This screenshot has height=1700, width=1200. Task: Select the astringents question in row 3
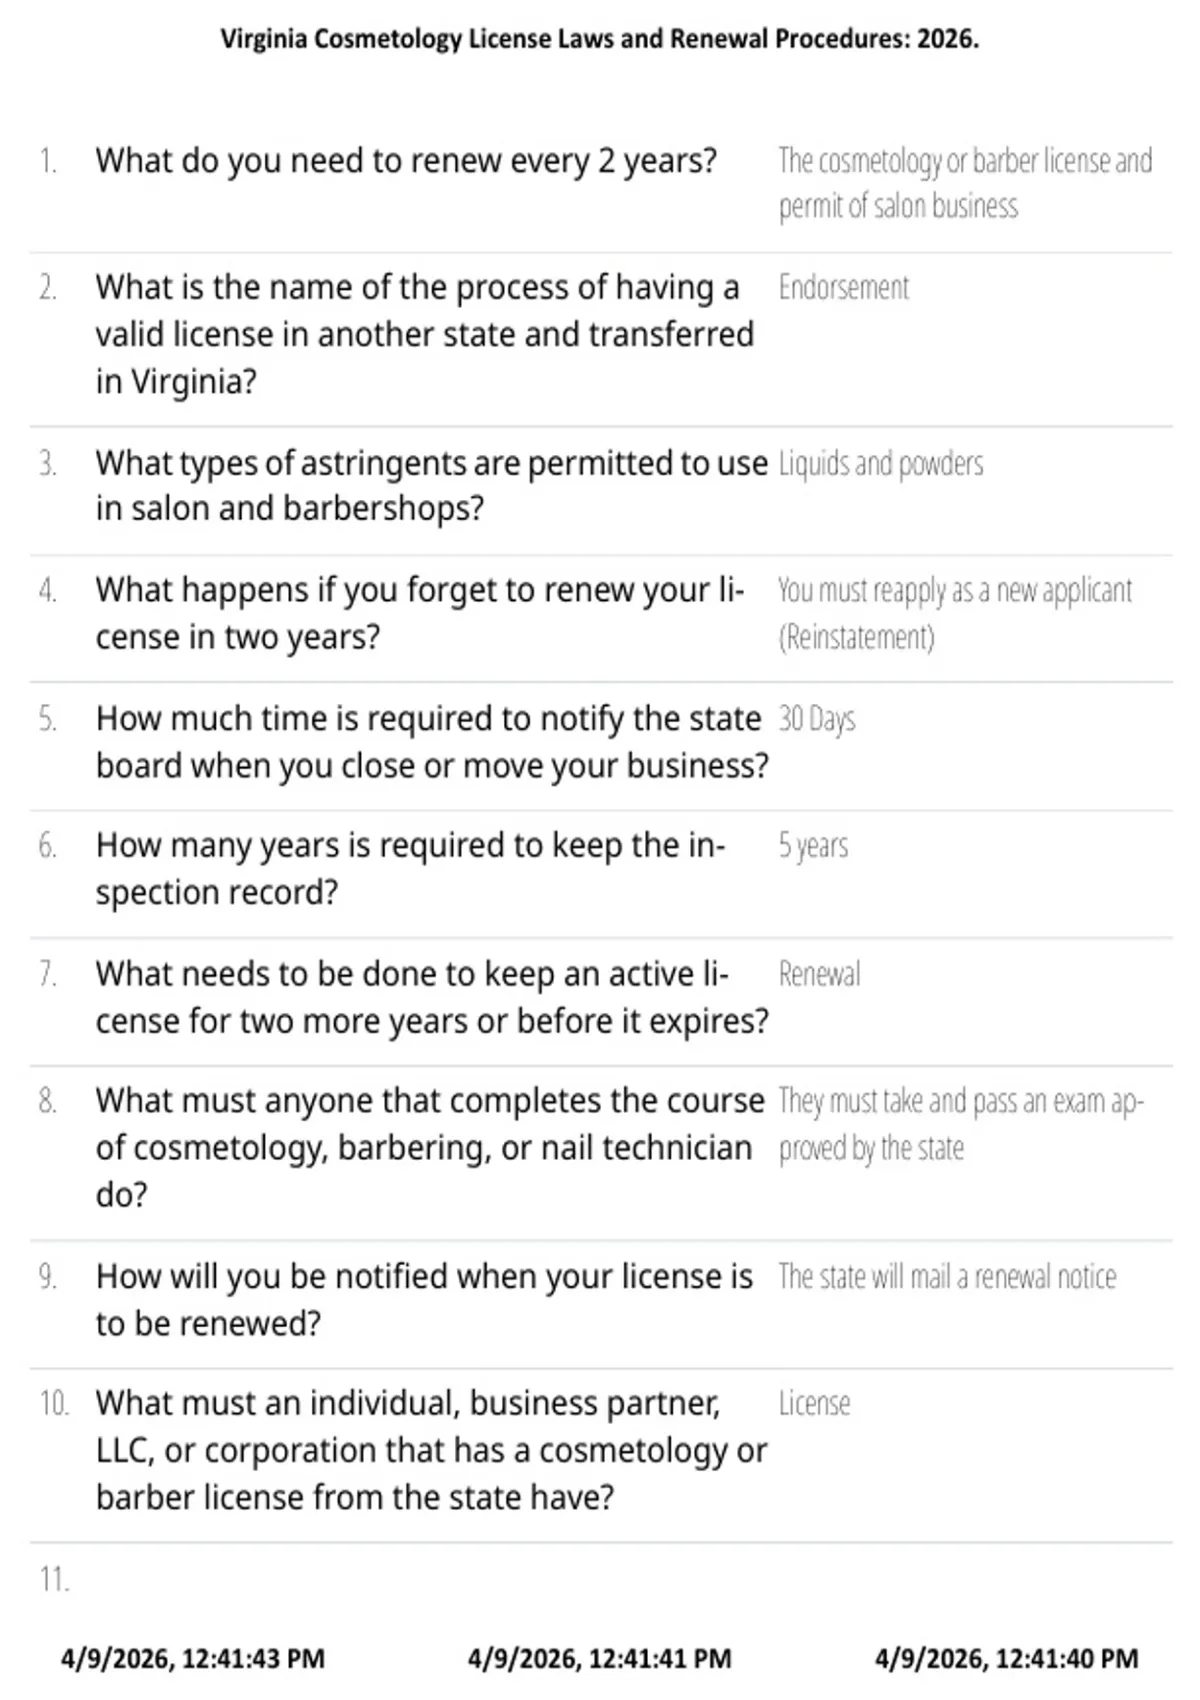point(432,486)
